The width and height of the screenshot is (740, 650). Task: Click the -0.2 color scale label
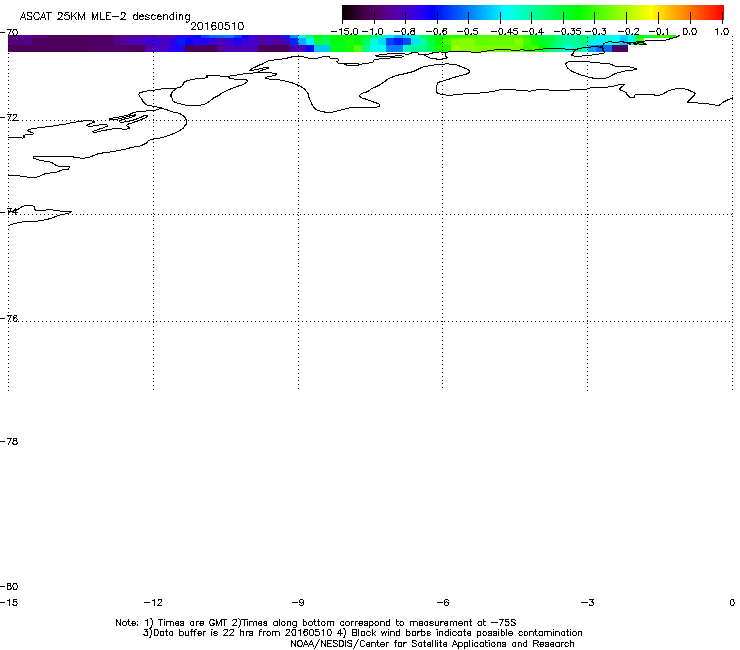[629, 32]
